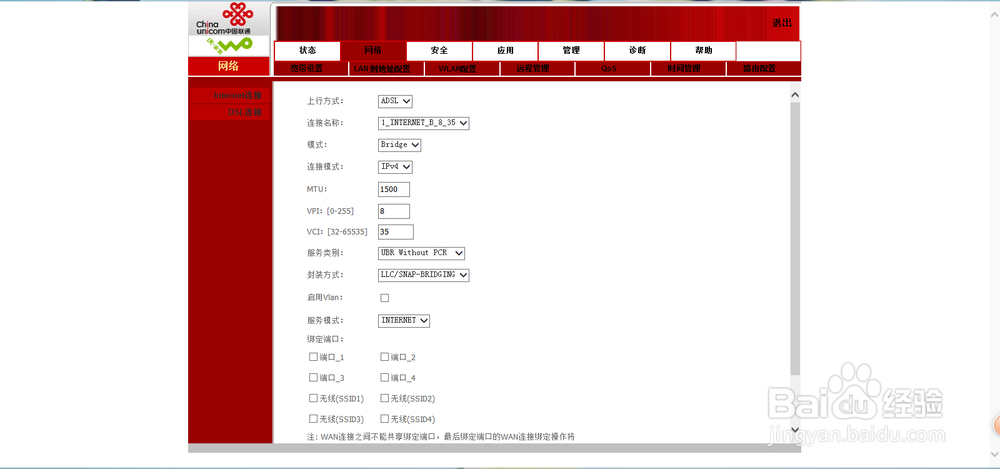This screenshot has height=469, width=1000.
Task: Open the 封装方式 LLC/SNAP-BRIDGING dropdown
Action: pyautogui.click(x=423, y=275)
